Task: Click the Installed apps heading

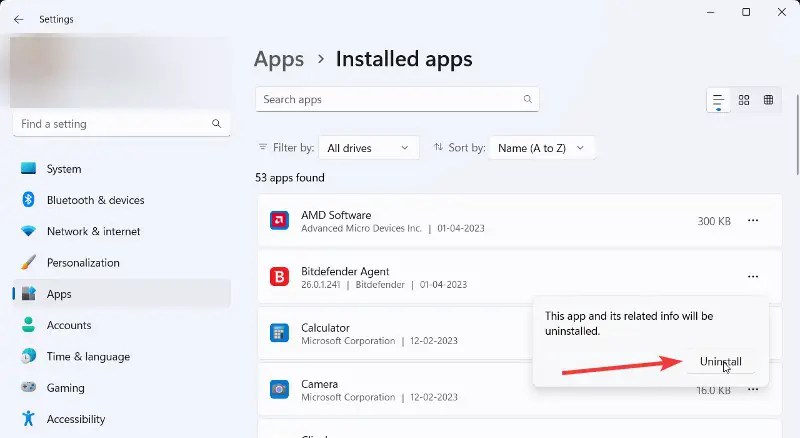Action: (x=404, y=59)
